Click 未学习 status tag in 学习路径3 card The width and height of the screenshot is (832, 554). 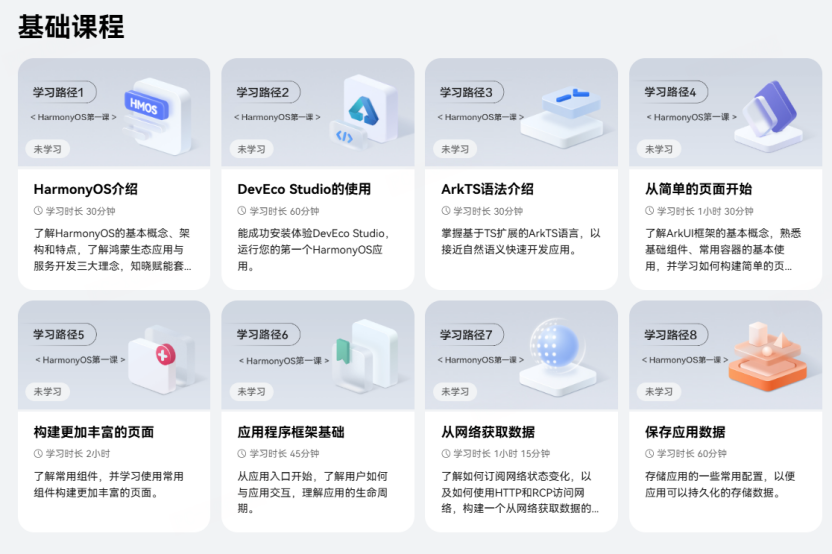(455, 149)
